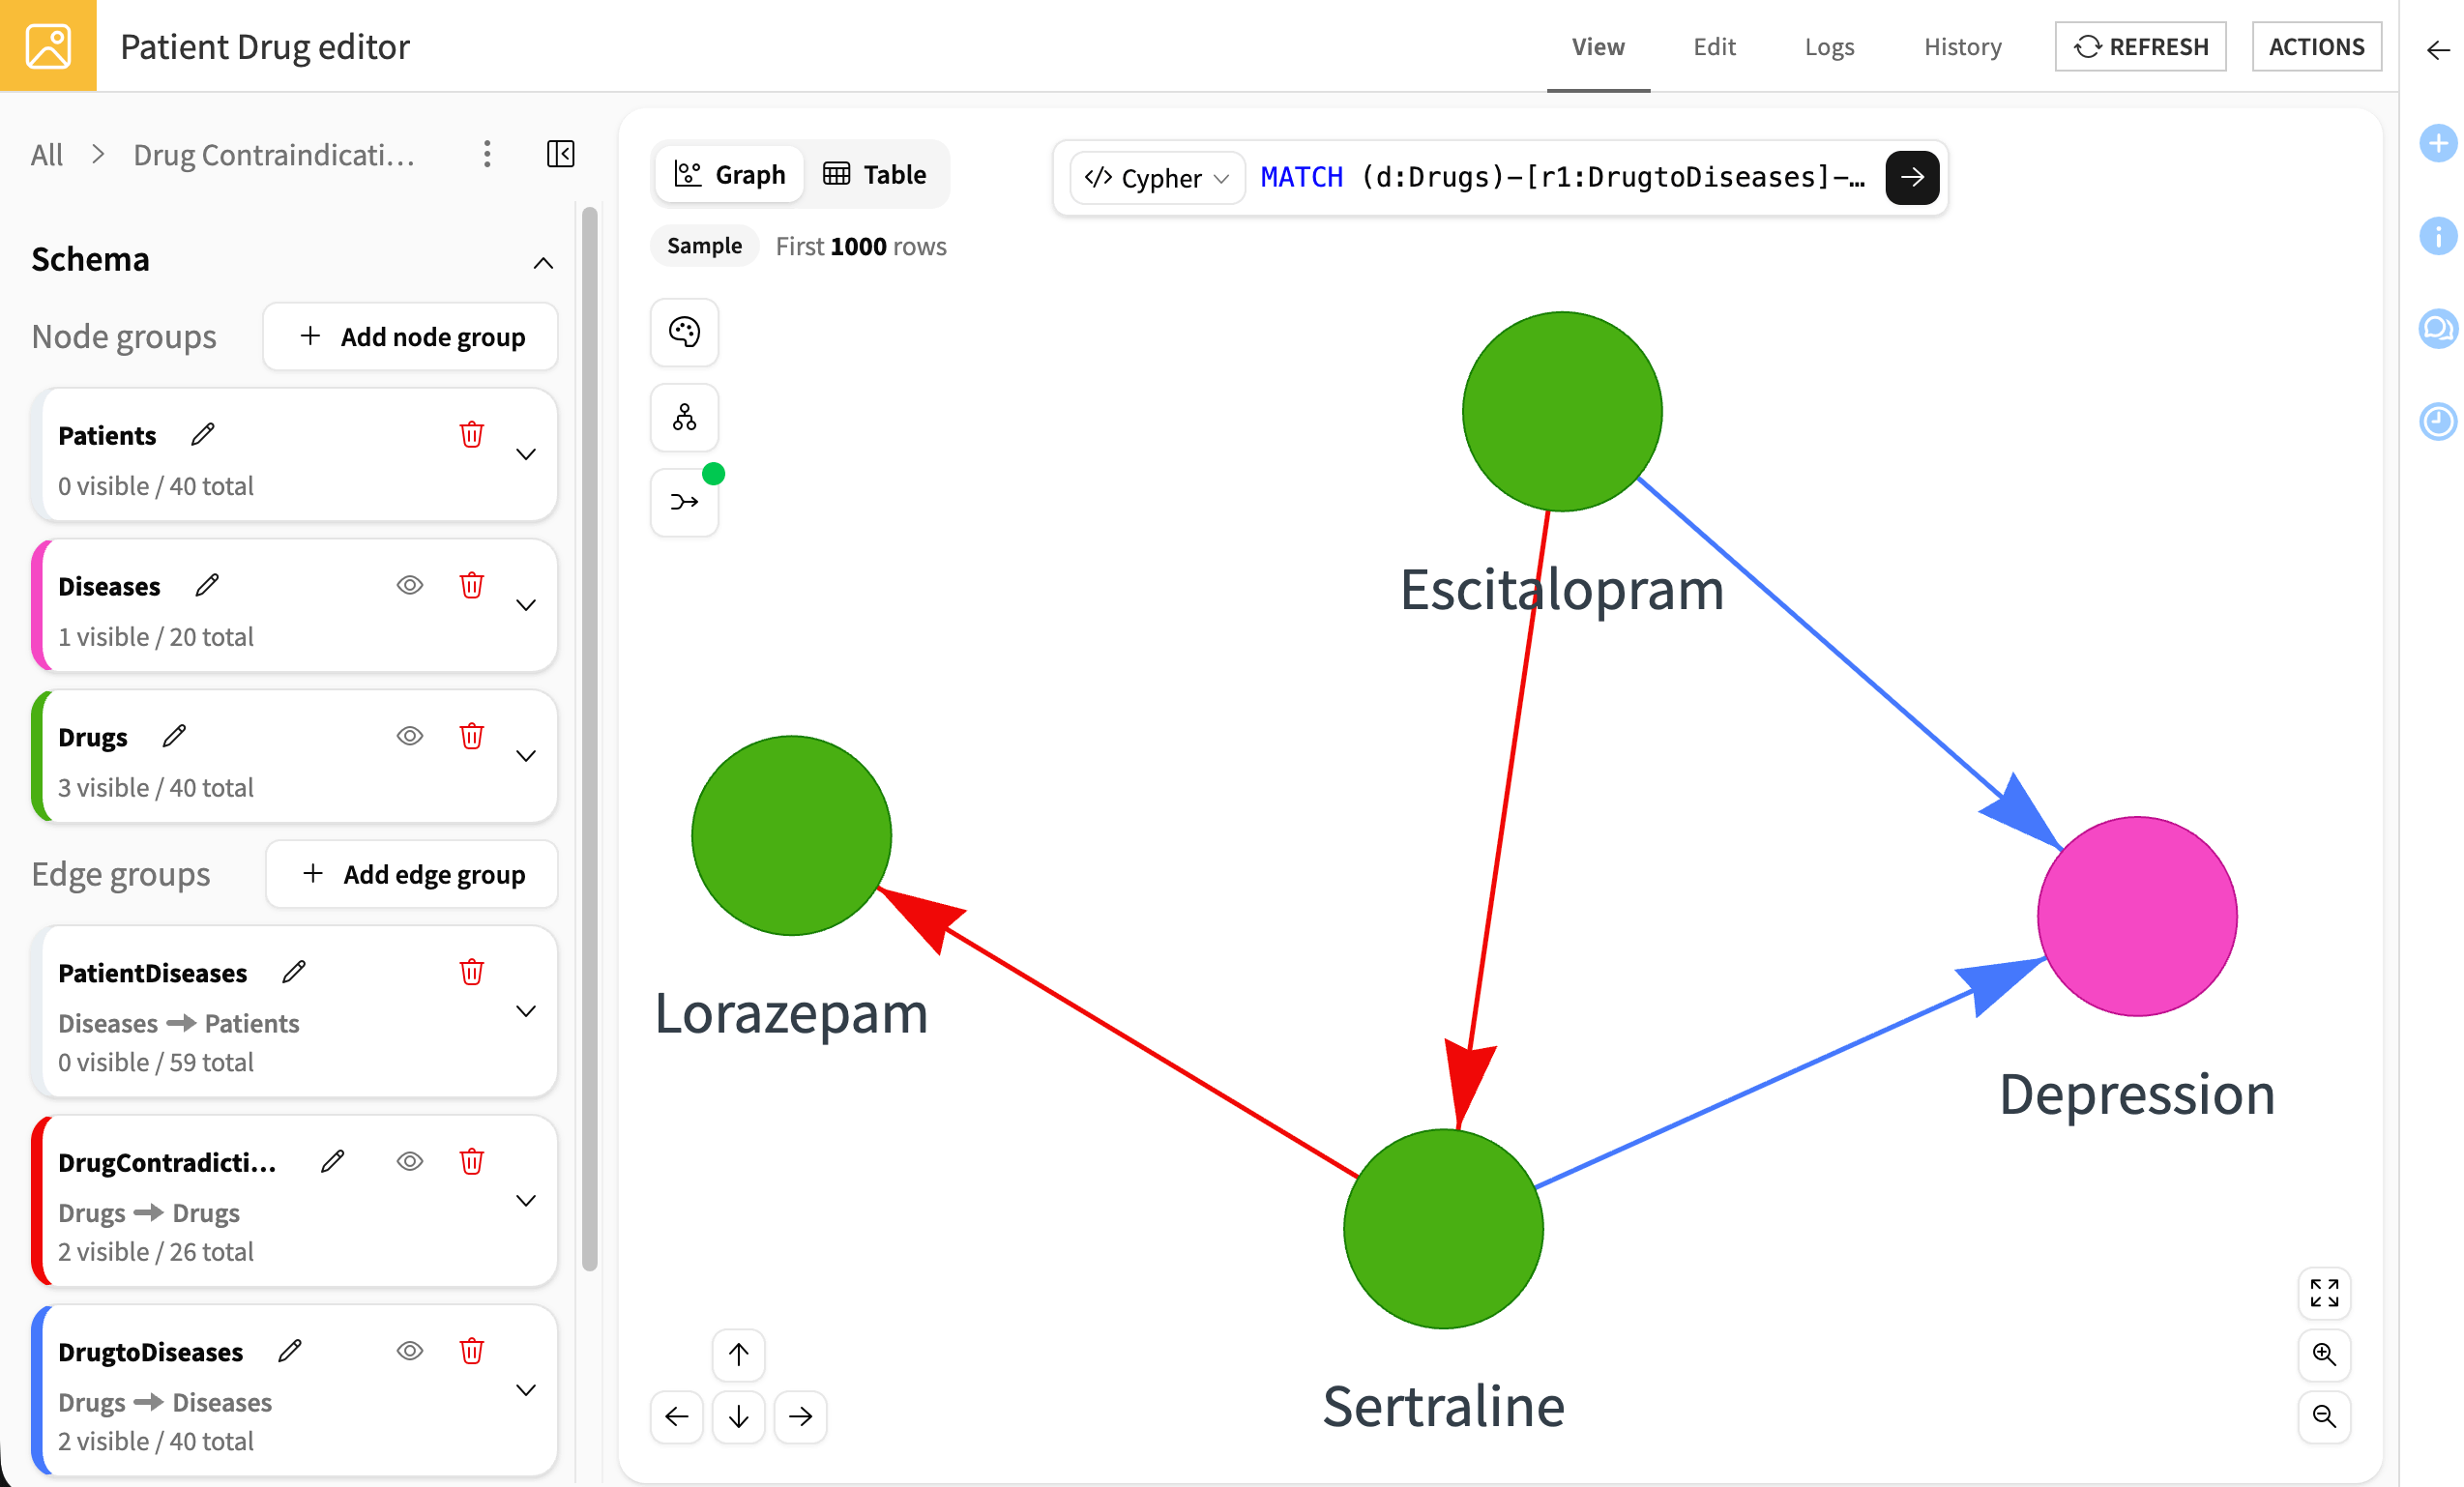Delete the Diseases node group
The width and height of the screenshot is (2464, 1487).
(472, 586)
